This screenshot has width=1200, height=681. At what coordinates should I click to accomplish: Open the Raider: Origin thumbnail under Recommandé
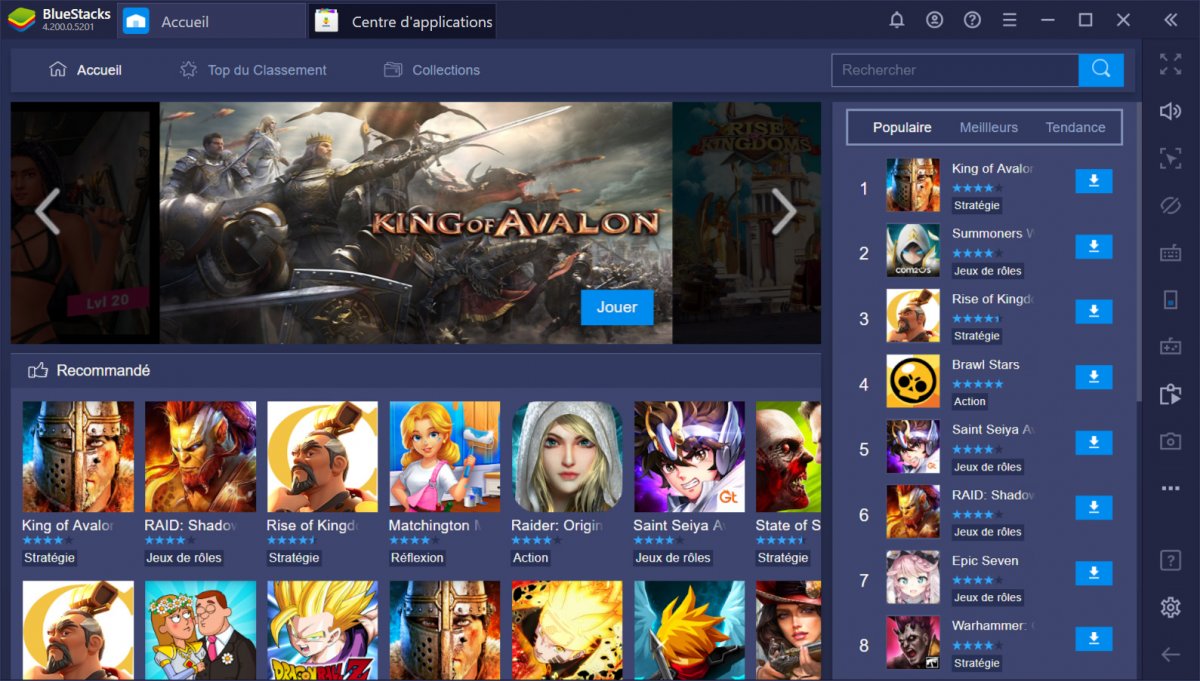point(567,457)
